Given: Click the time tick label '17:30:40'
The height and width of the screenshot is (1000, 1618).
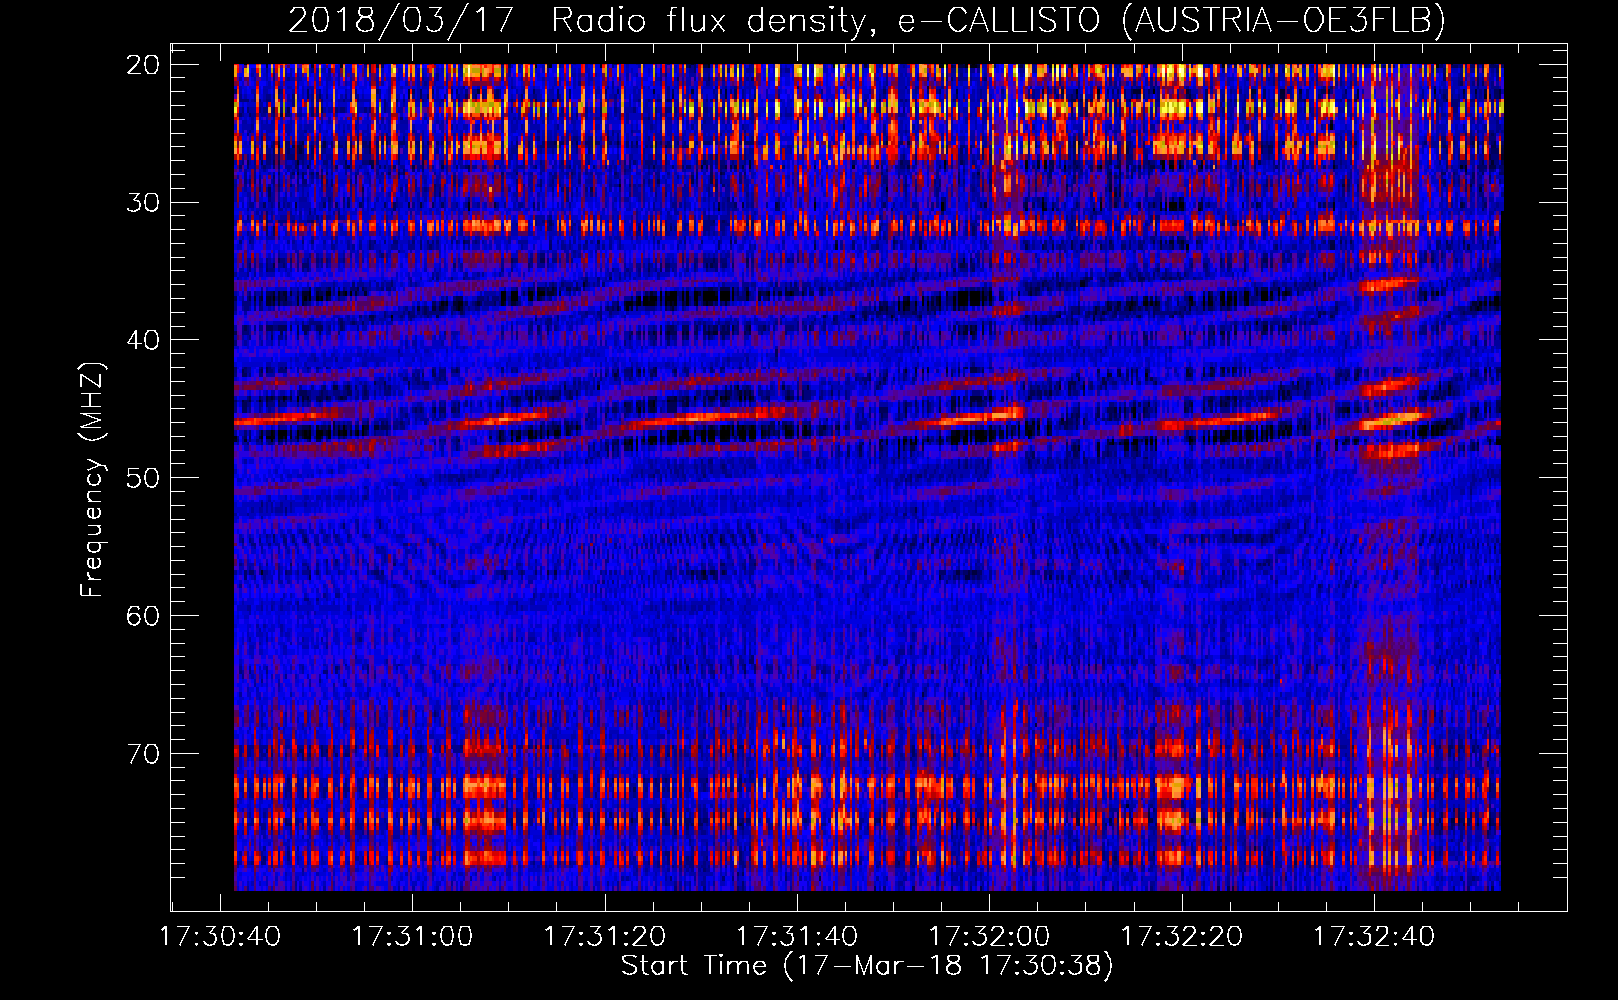Looking at the screenshot, I should click(x=220, y=937).
